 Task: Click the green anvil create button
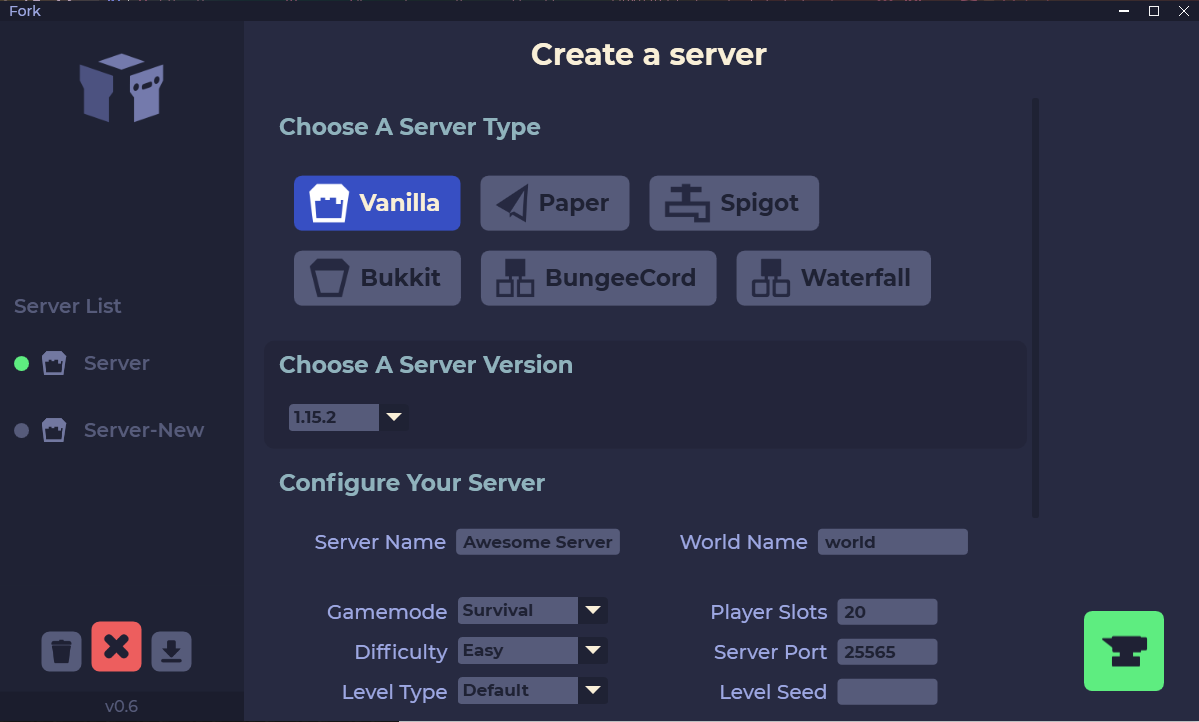tap(1123, 651)
